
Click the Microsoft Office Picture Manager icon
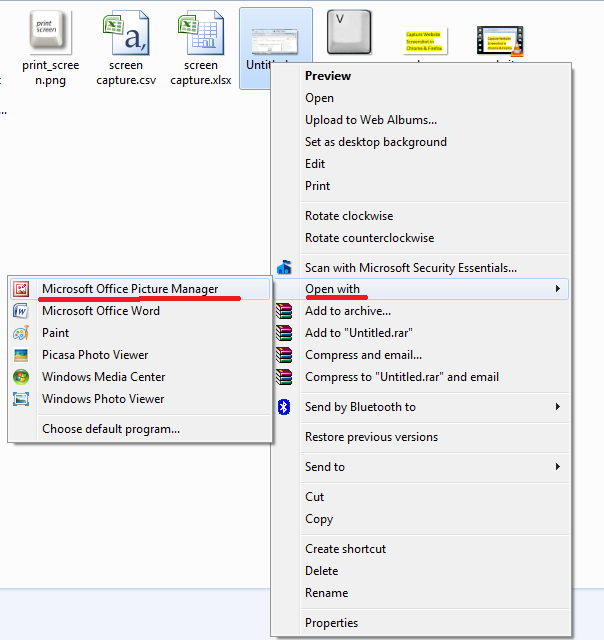[21, 289]
